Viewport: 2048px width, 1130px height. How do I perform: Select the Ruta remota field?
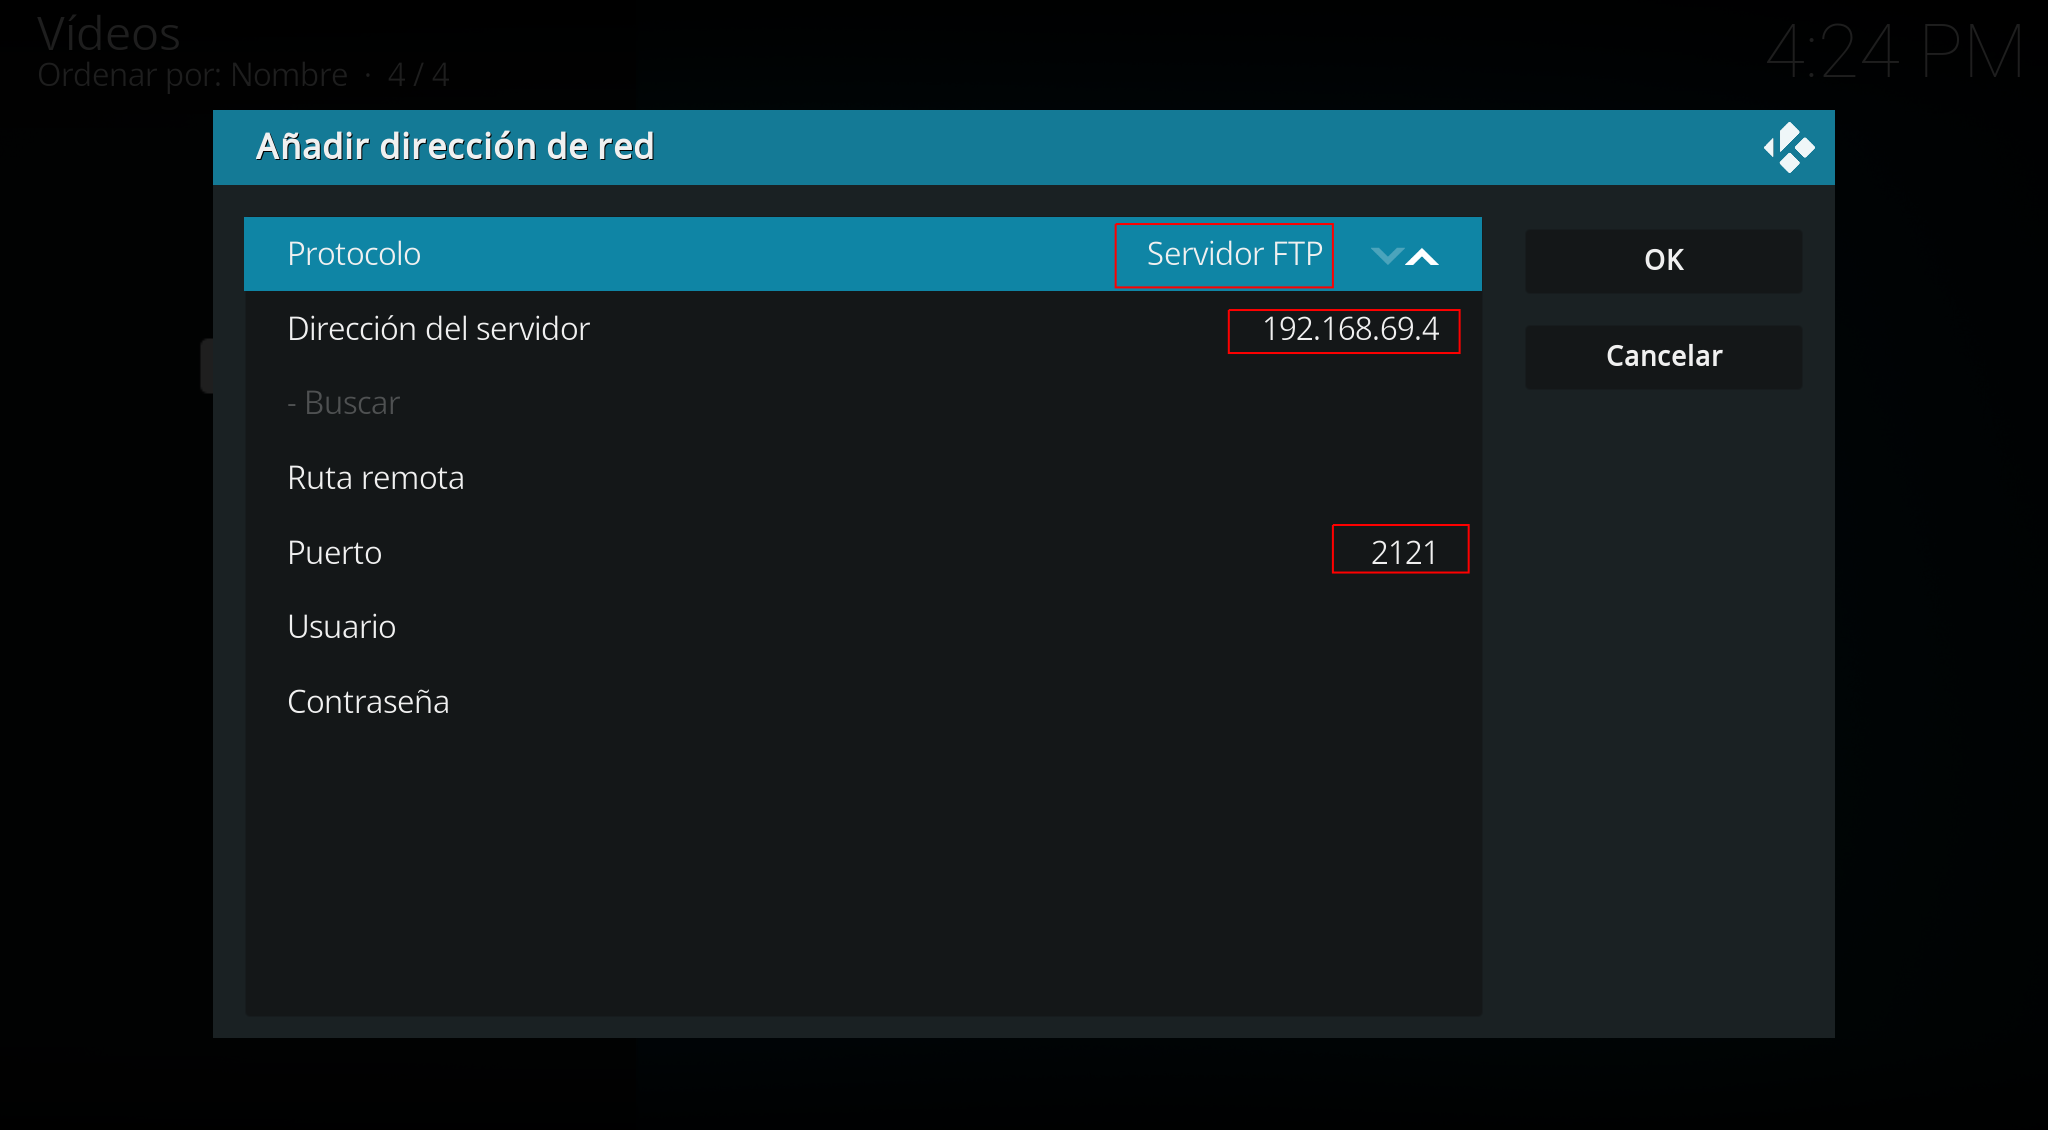[x=863, y=478]
